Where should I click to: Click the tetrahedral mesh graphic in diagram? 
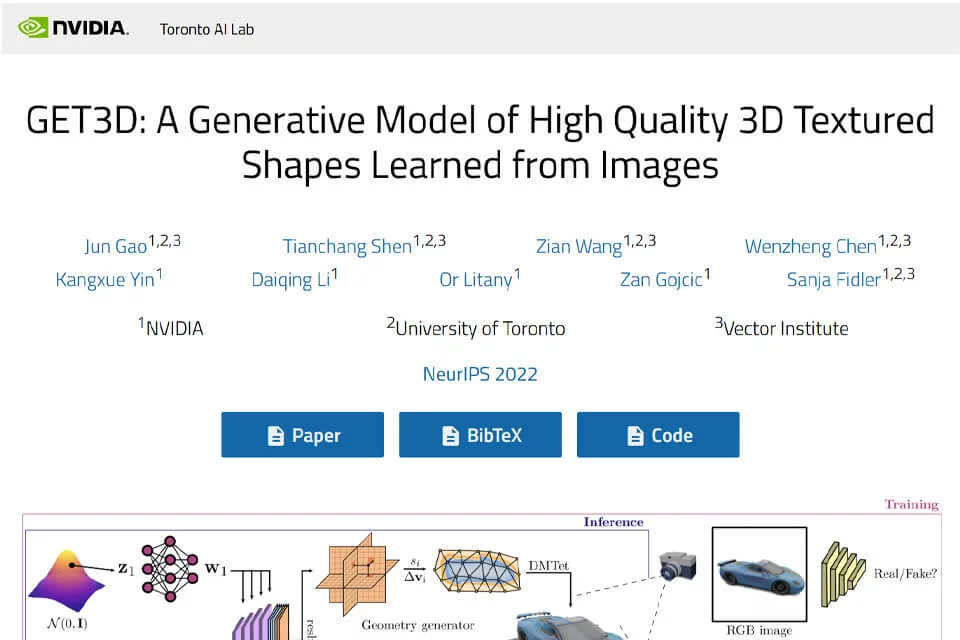[x=477, y=570]
